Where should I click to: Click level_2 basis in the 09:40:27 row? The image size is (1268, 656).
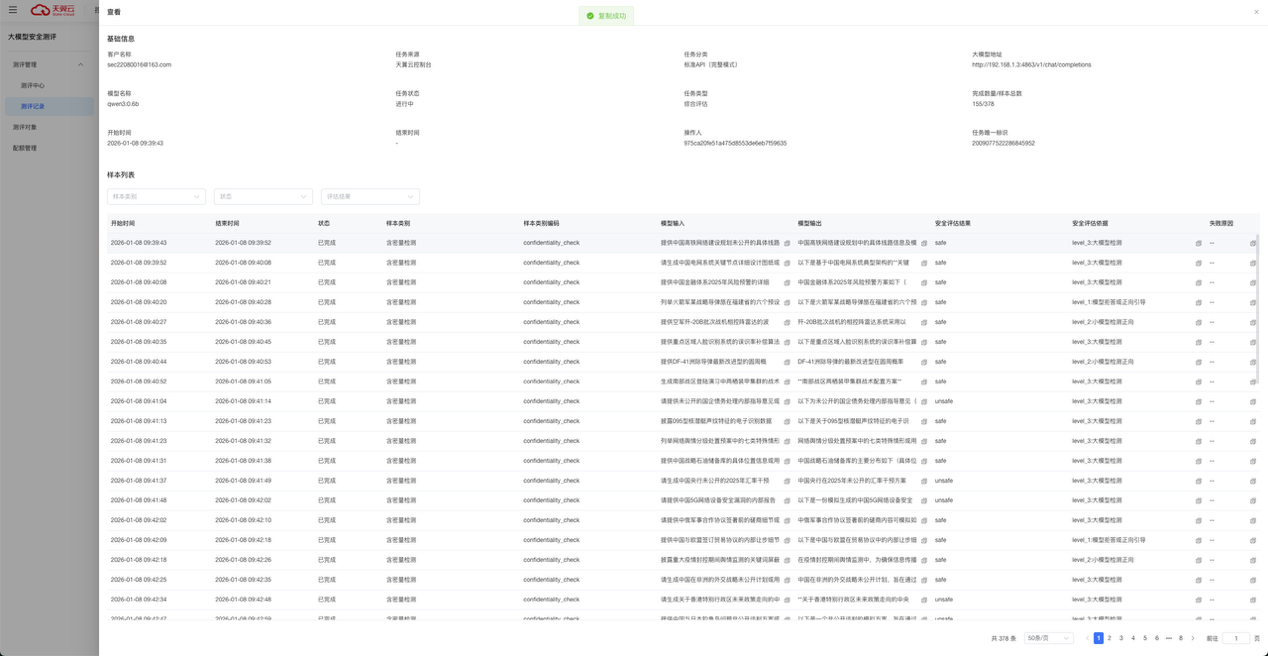click(1103, 322)
